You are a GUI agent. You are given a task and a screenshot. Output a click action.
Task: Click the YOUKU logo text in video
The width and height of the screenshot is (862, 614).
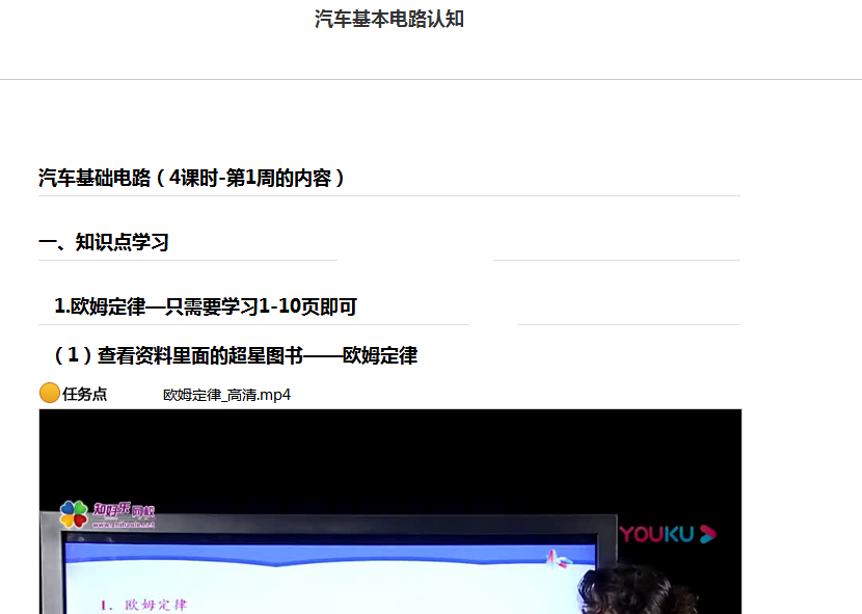[657, 534]
